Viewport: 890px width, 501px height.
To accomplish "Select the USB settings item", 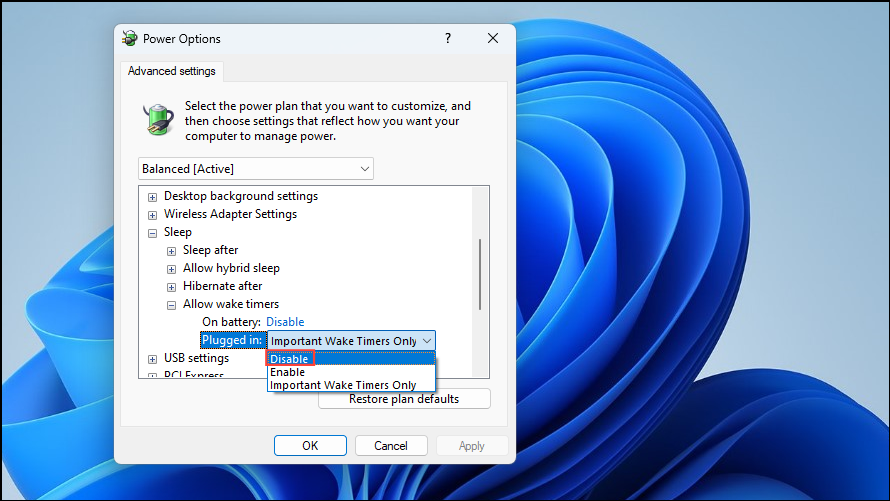I will (x=196, y=358).
